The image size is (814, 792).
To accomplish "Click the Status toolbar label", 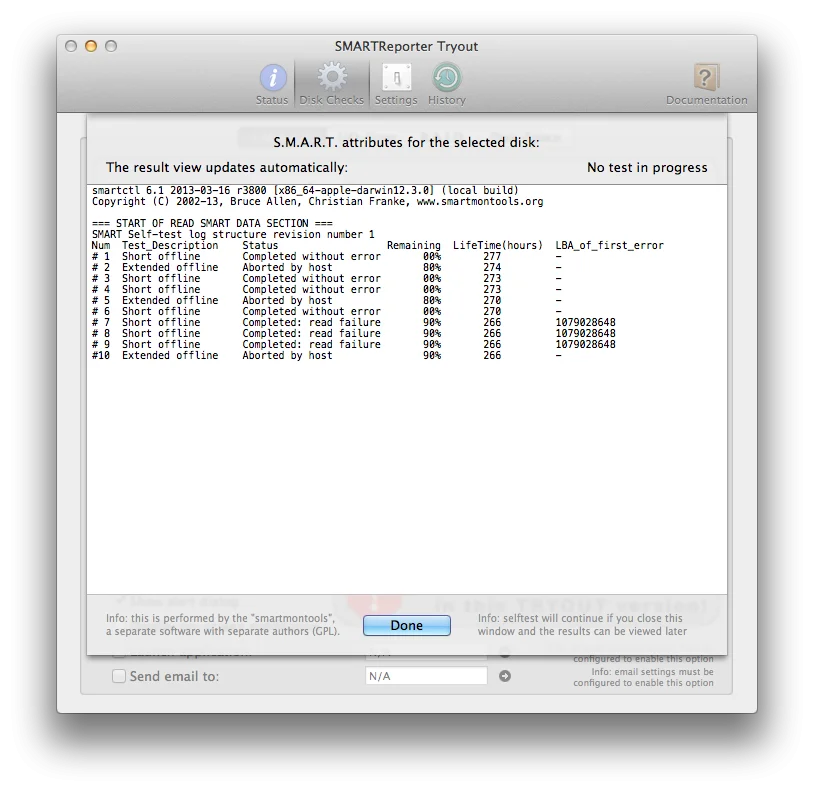I will tap(272, 100).
